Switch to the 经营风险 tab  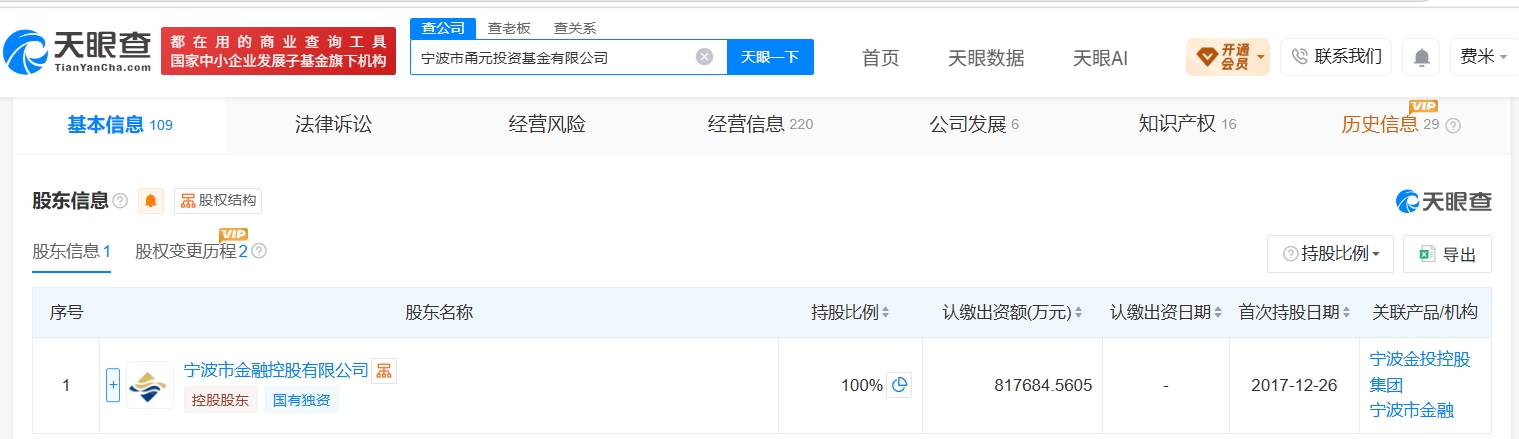(x=547, y=125)
